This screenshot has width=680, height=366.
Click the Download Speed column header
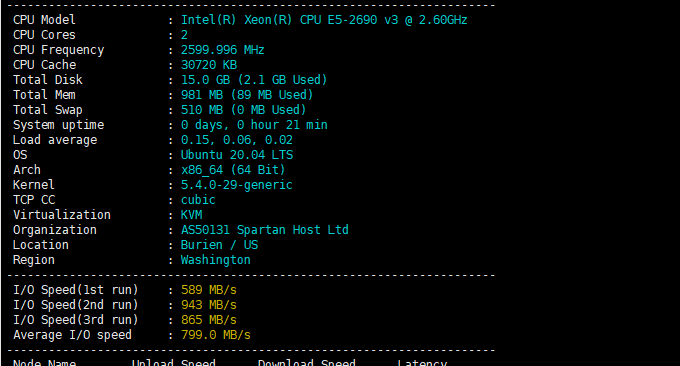pos(307,363)
